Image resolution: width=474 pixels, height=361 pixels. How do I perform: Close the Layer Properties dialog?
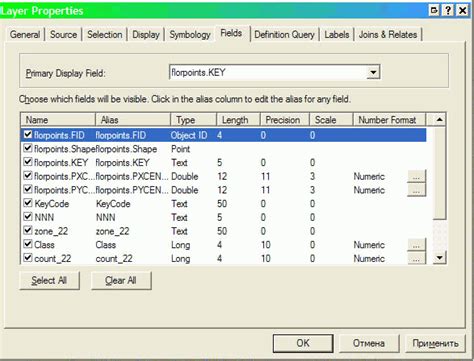pyautogui.click(x=463, y=11)
